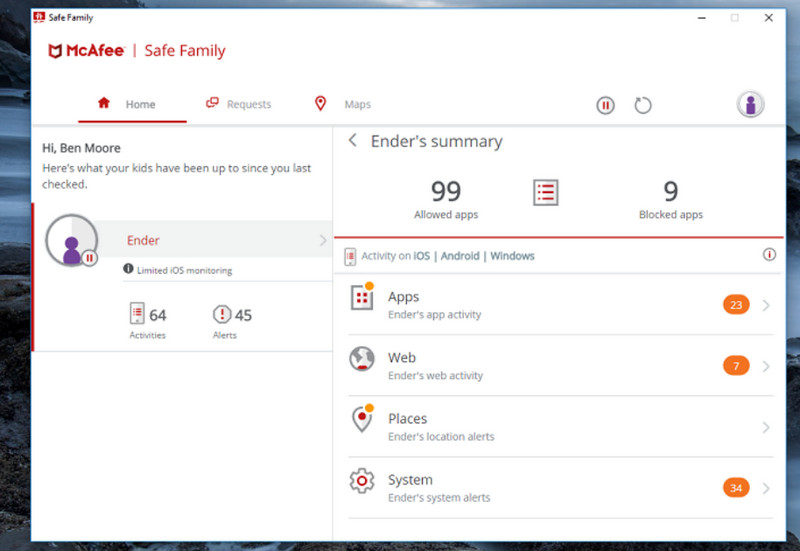800x551 pixels.
Task: View Ender's 64 Activities
Action: 147,321
